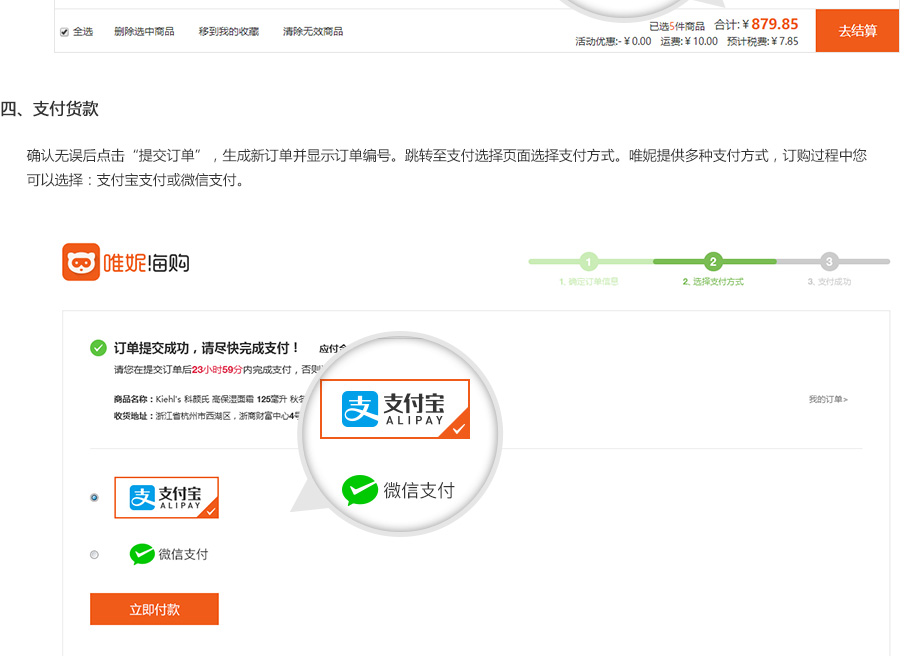This screenshot has height=656, width=920.
Task: Click the 订单提交成功，请尽快完成支付！ message
Action: click(206, 349)
